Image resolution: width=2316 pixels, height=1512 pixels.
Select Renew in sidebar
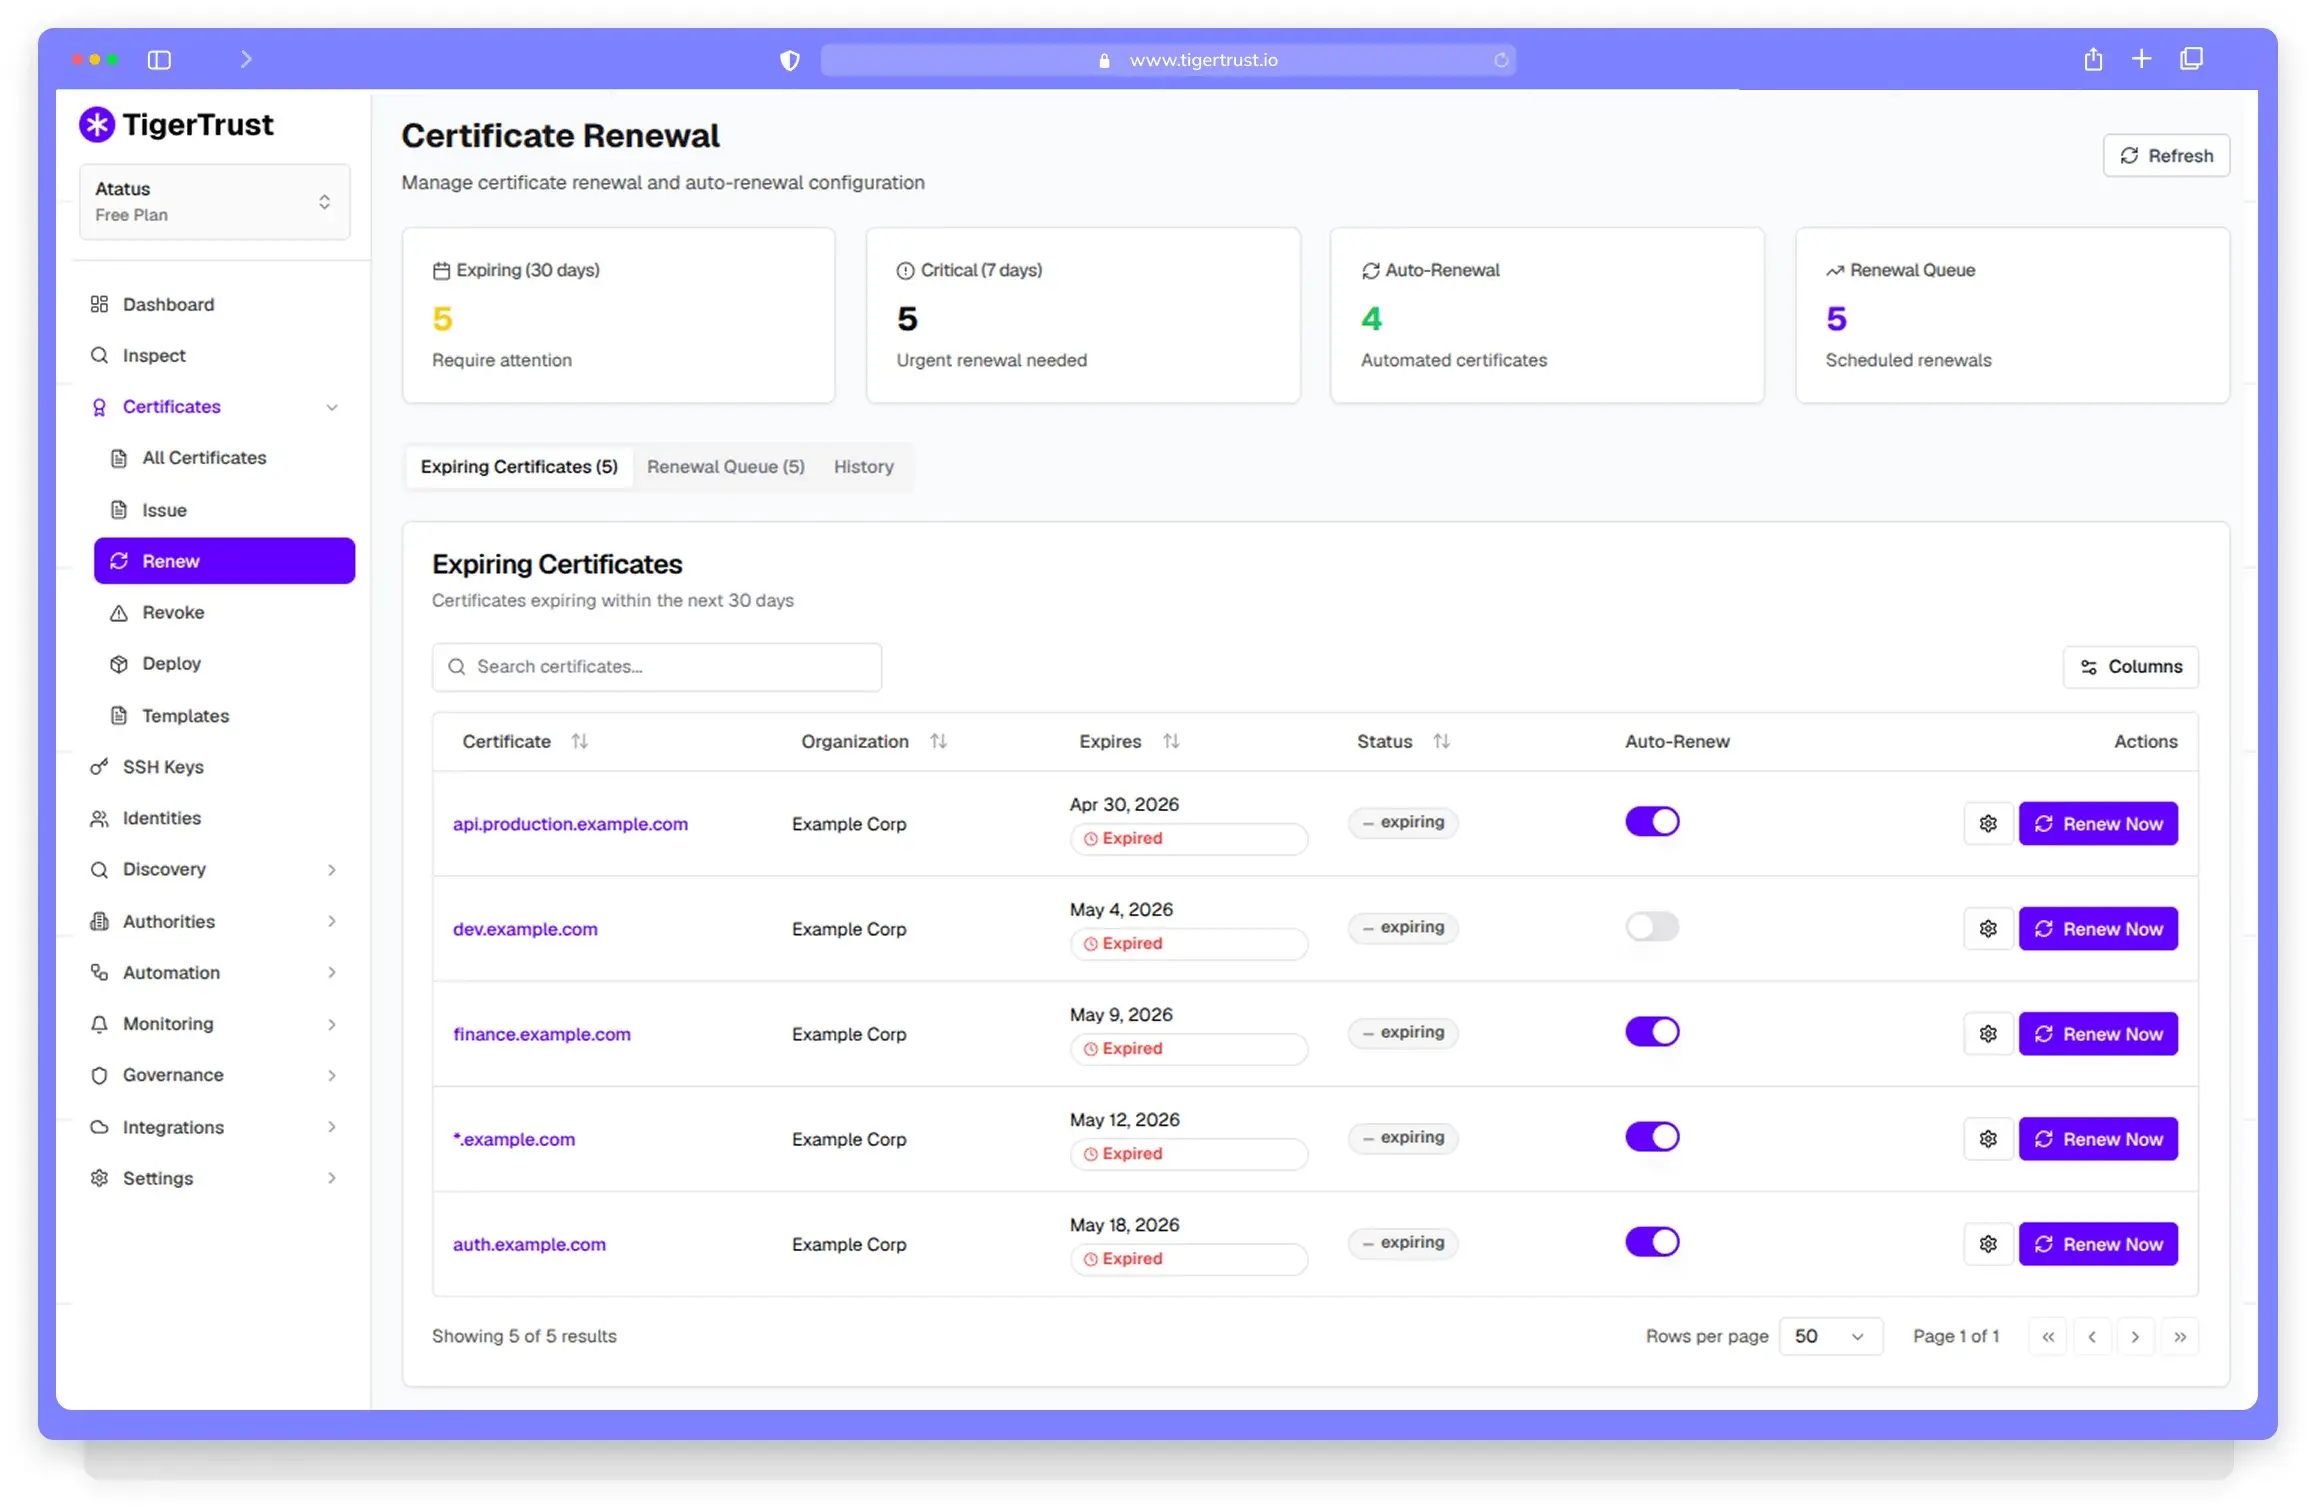click(x=224, y=561)
